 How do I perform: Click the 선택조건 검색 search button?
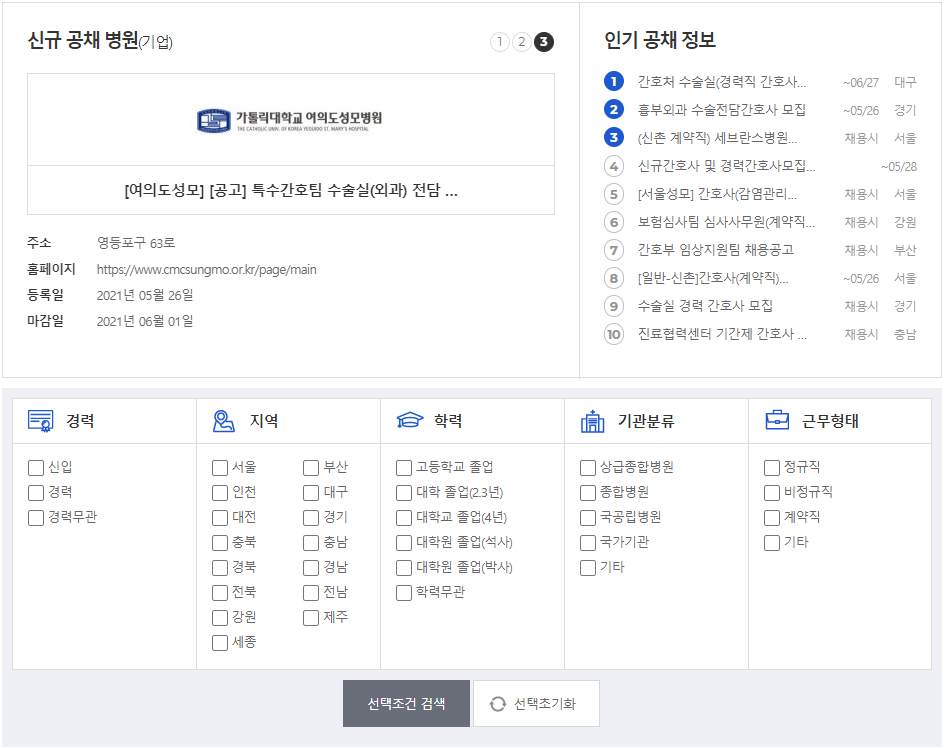406,703
